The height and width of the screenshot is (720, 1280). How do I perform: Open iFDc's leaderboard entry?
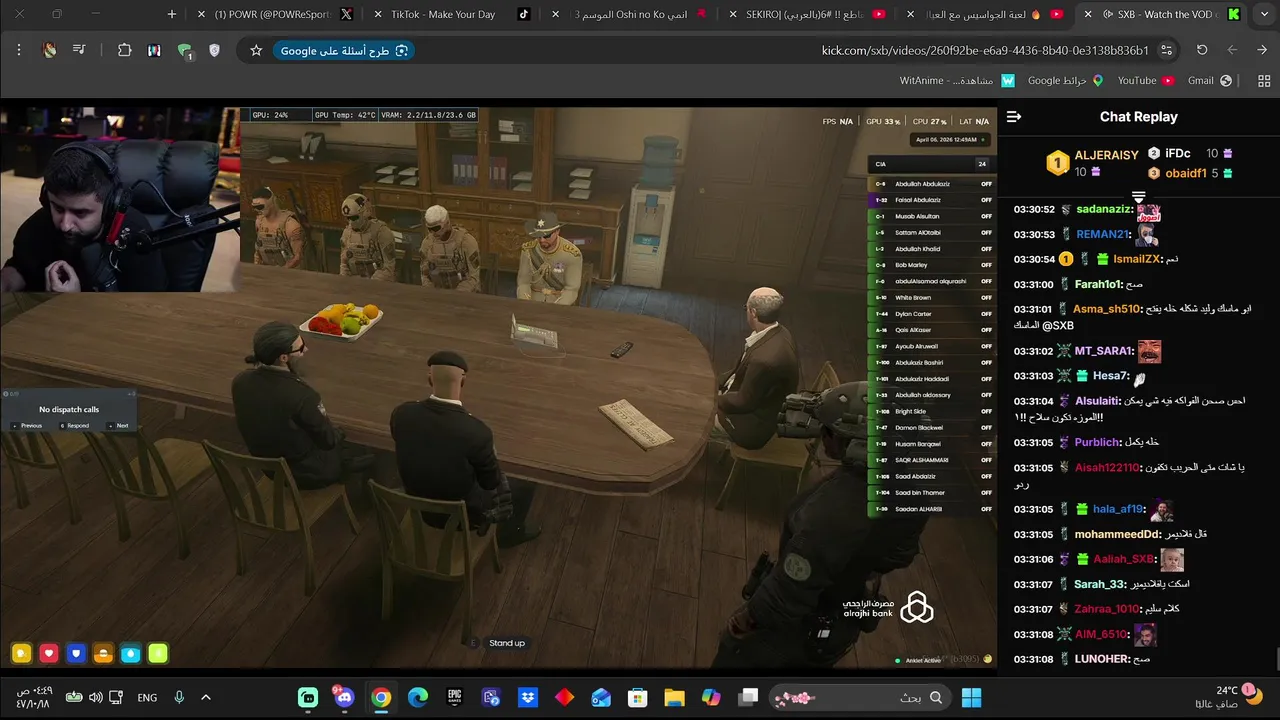click(x=1190, y=154)
